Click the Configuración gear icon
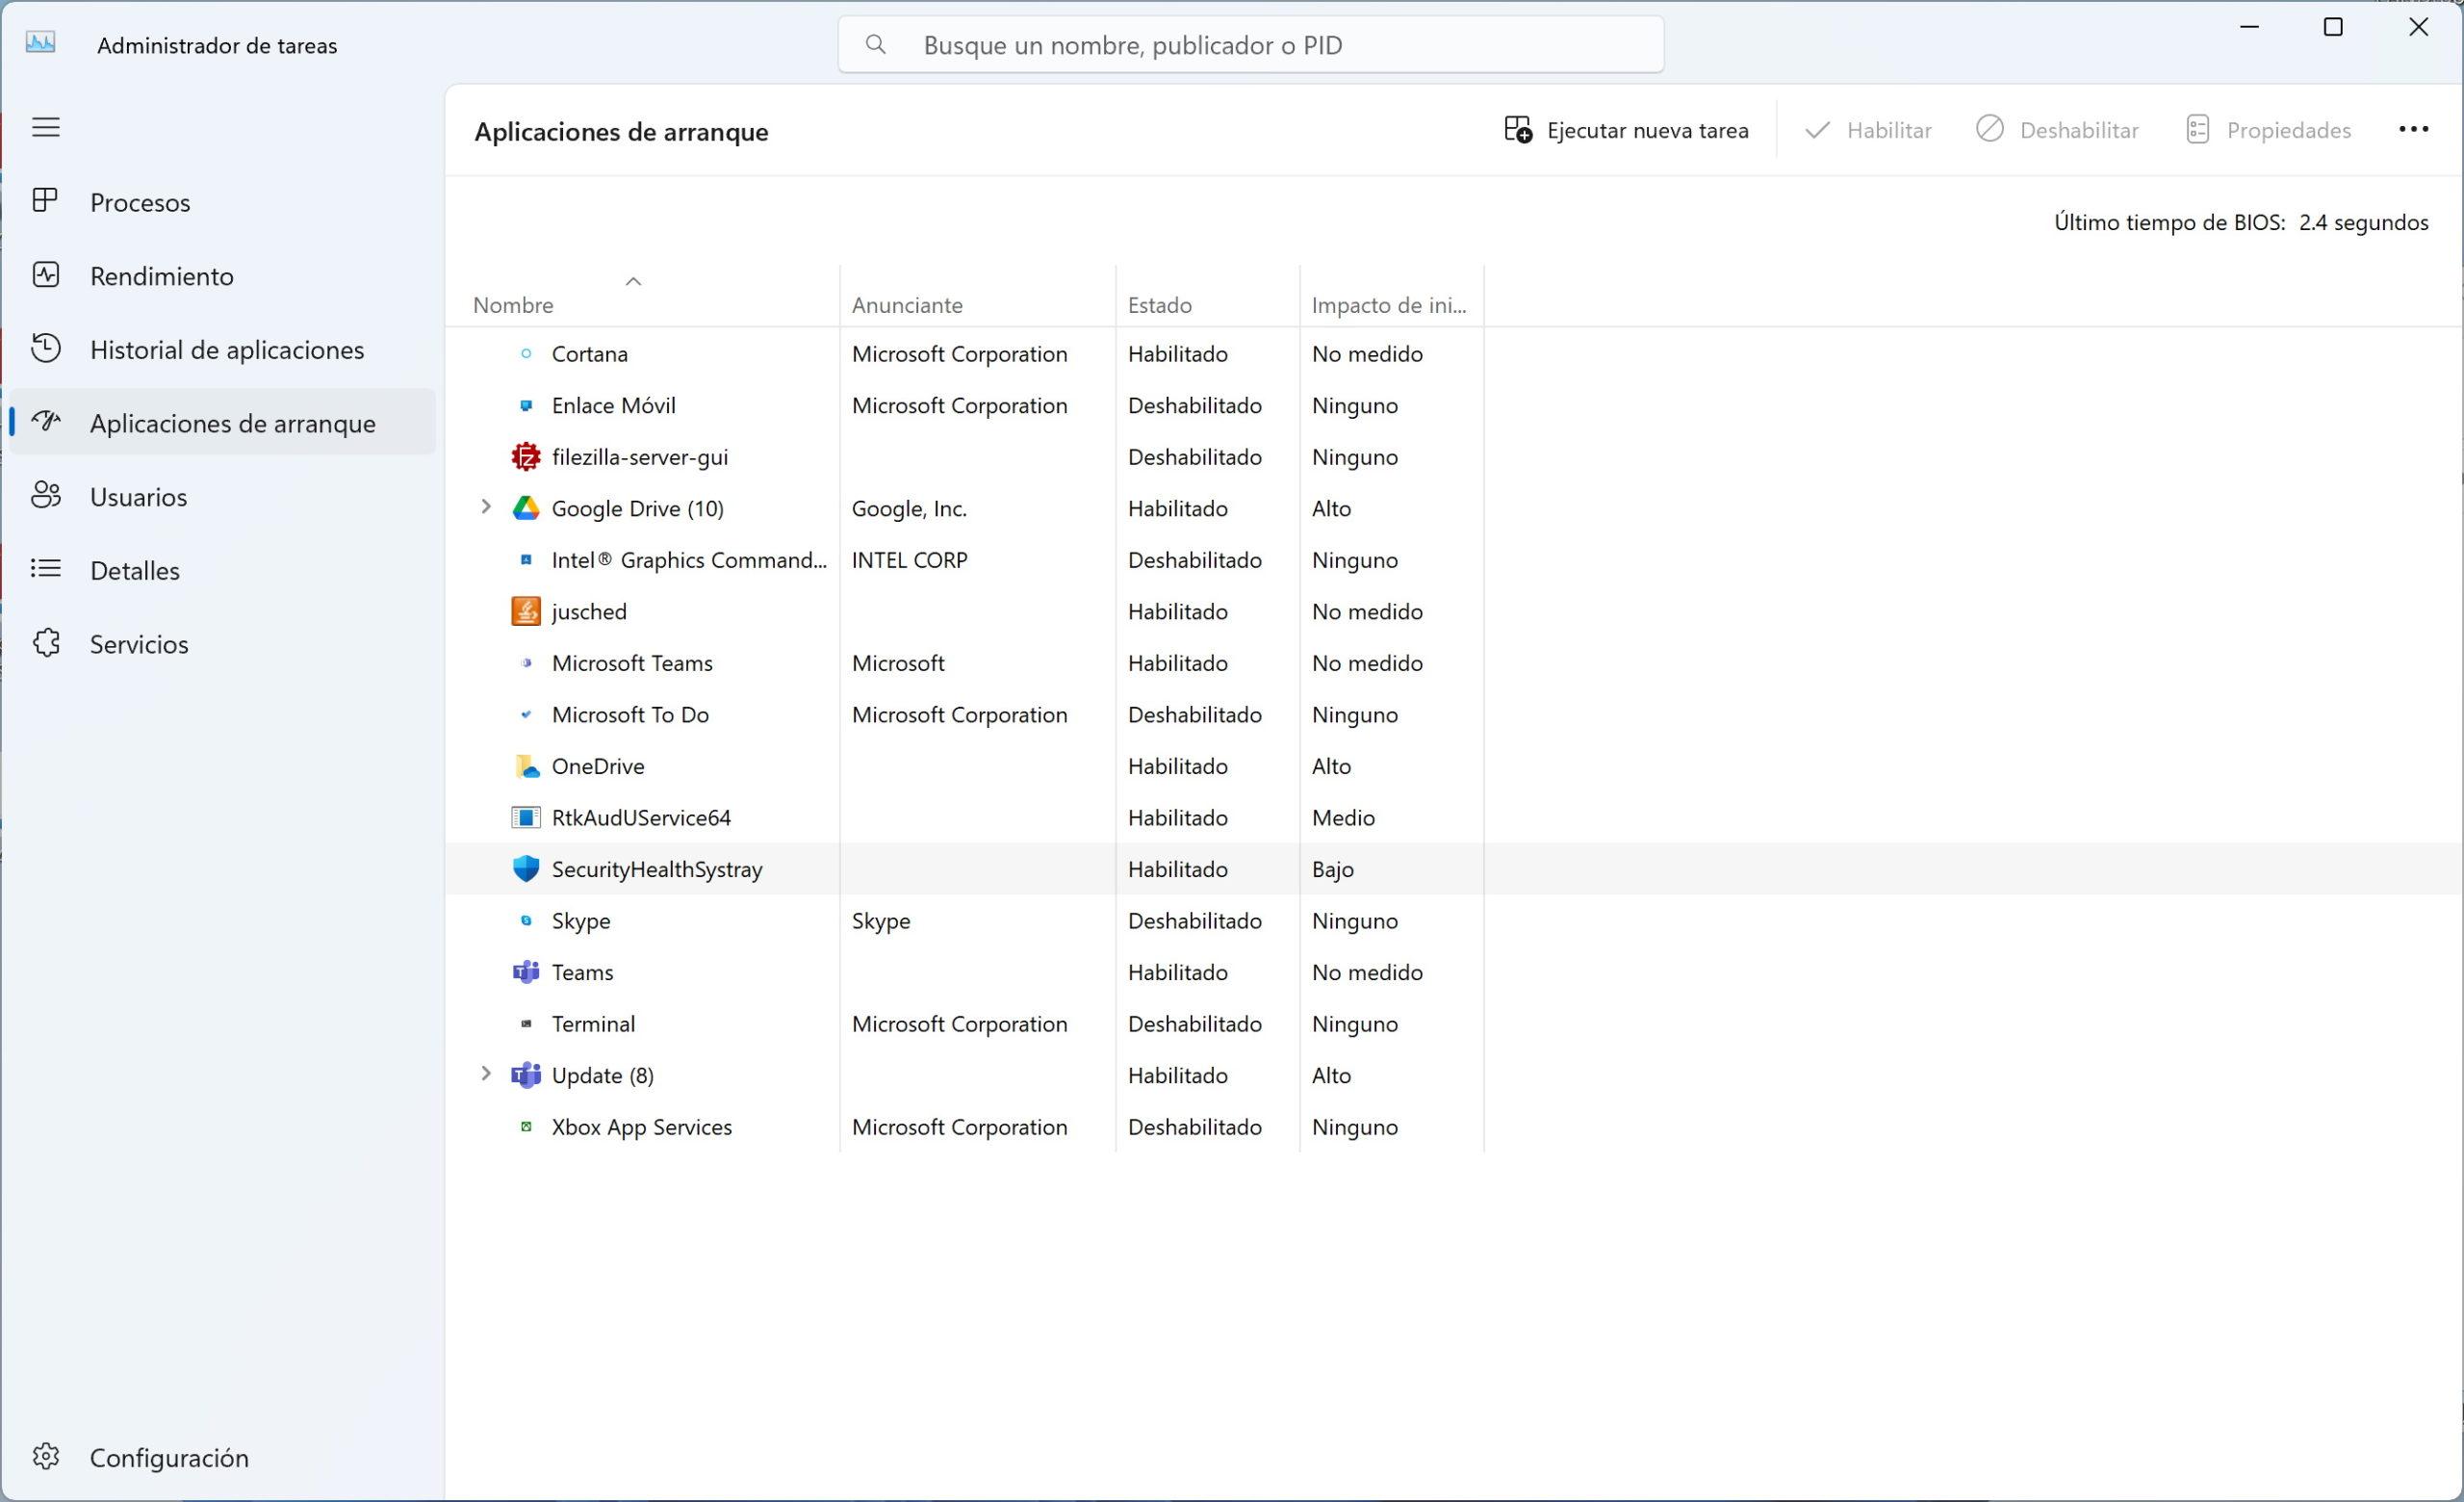 45,1457
